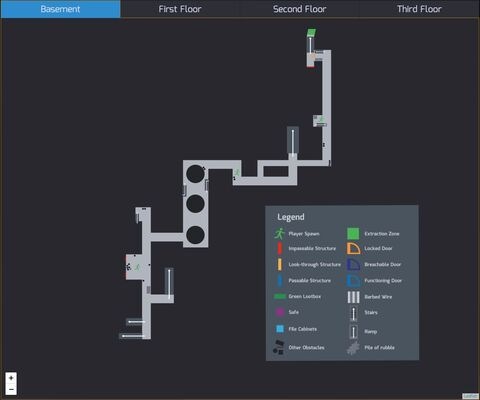Viewport: 480px width, 400px height.
Task: Click the "Ramp" legend label
Action: pos(371,331)
